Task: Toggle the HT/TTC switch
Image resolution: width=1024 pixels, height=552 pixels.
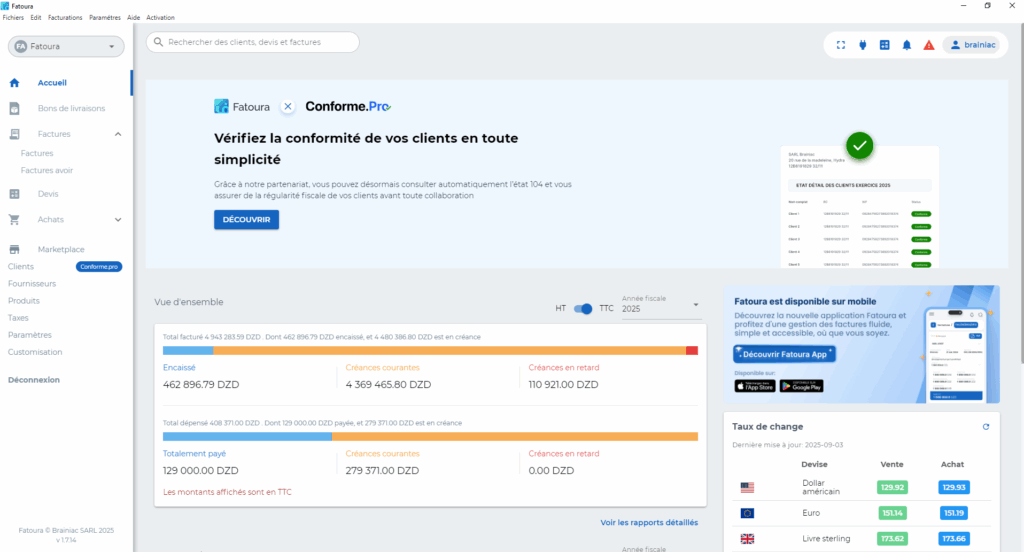Action: click(x=584, y=309)
